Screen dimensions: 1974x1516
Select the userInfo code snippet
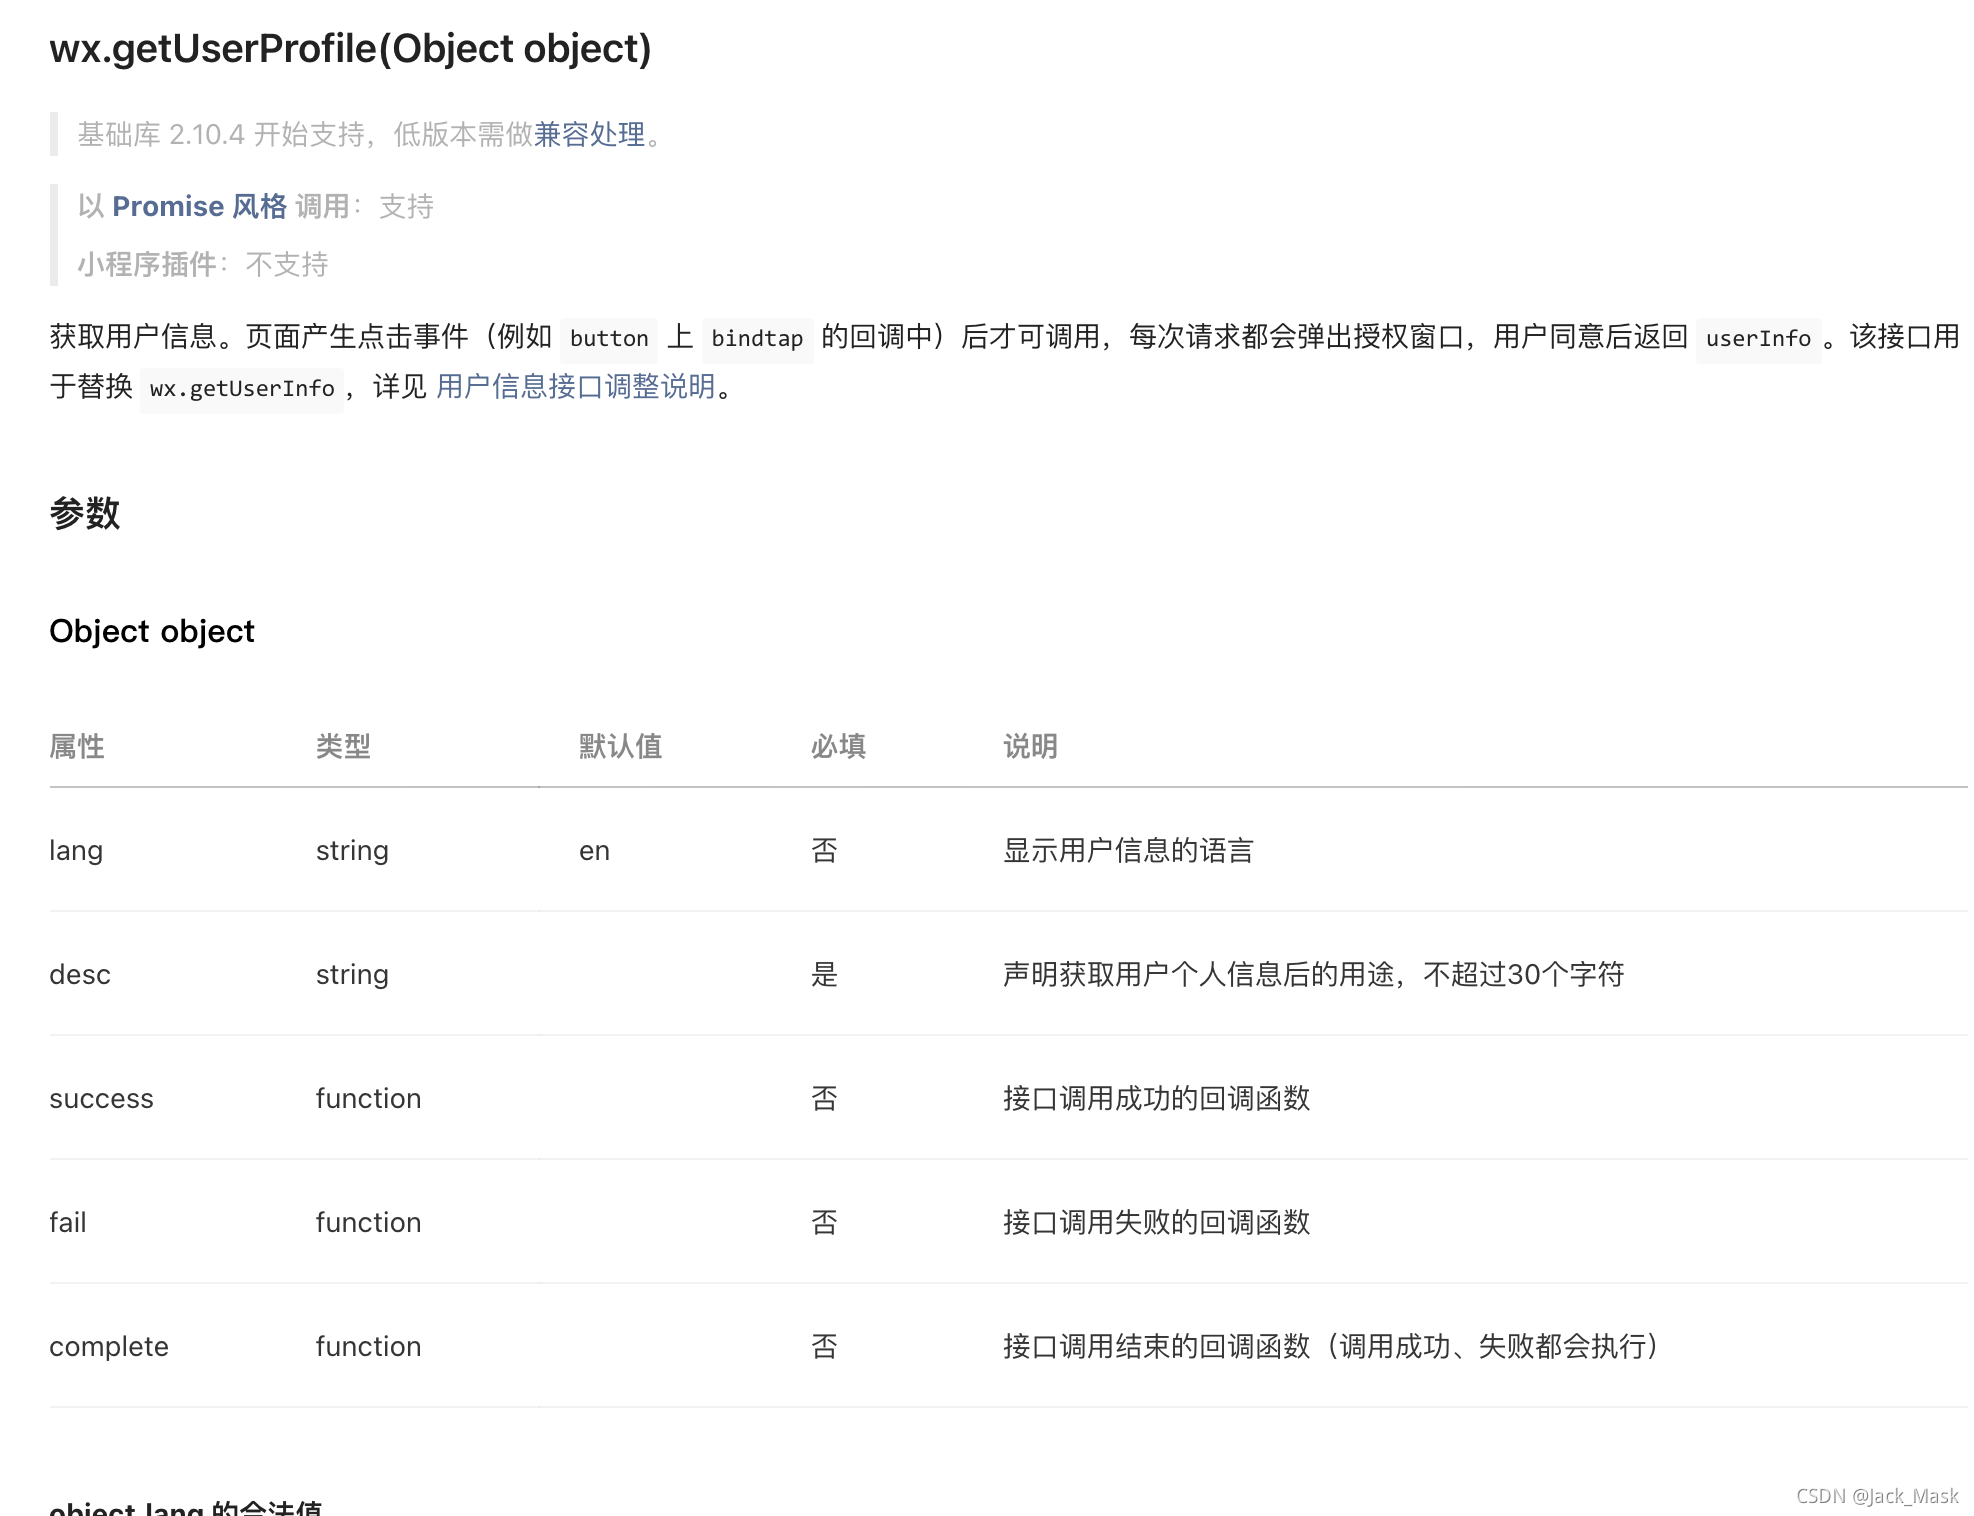click(1759, 339)
